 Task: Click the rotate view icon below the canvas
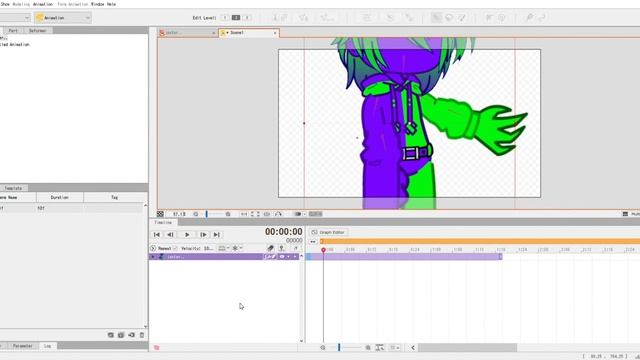tap(278, 214)
